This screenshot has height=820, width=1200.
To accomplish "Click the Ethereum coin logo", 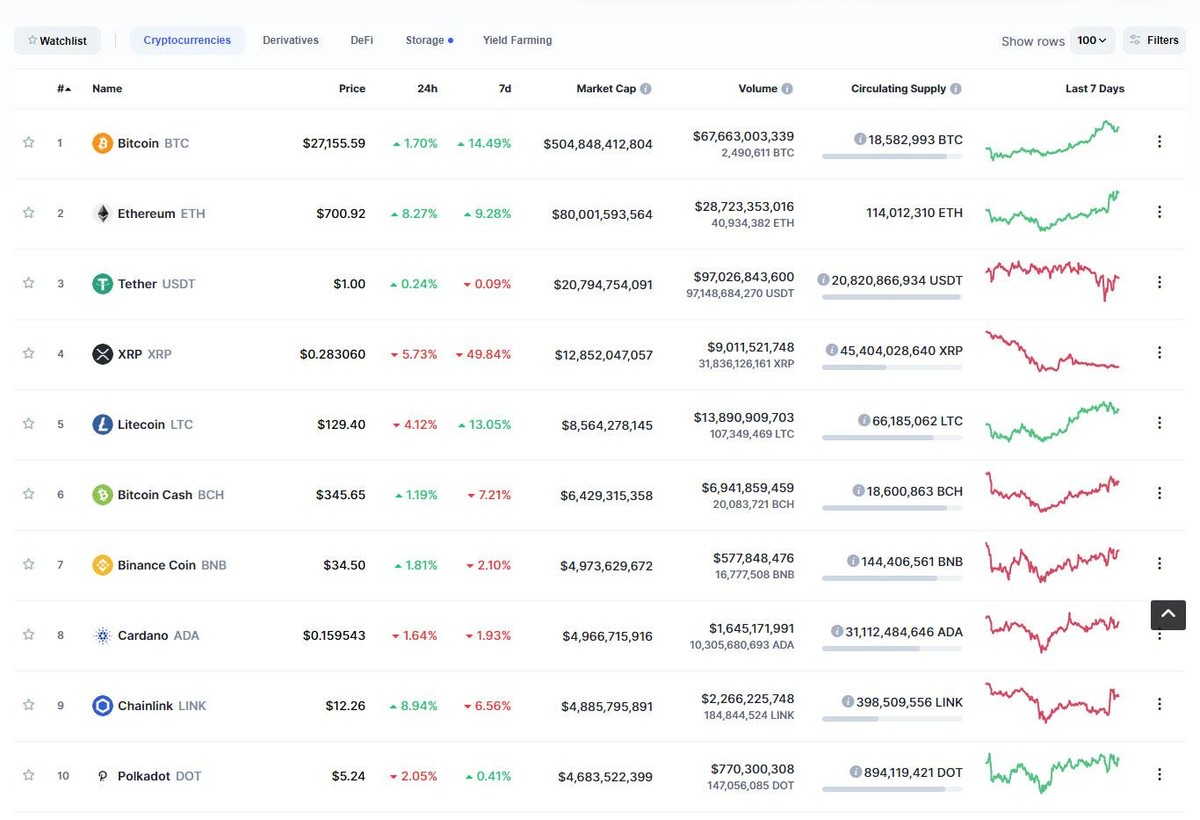I will [x=101, y=213].
